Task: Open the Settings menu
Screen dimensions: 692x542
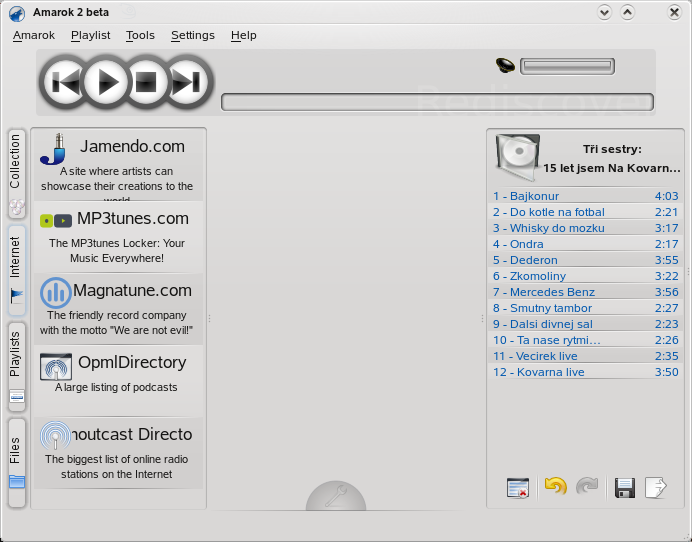Action: 192,35
